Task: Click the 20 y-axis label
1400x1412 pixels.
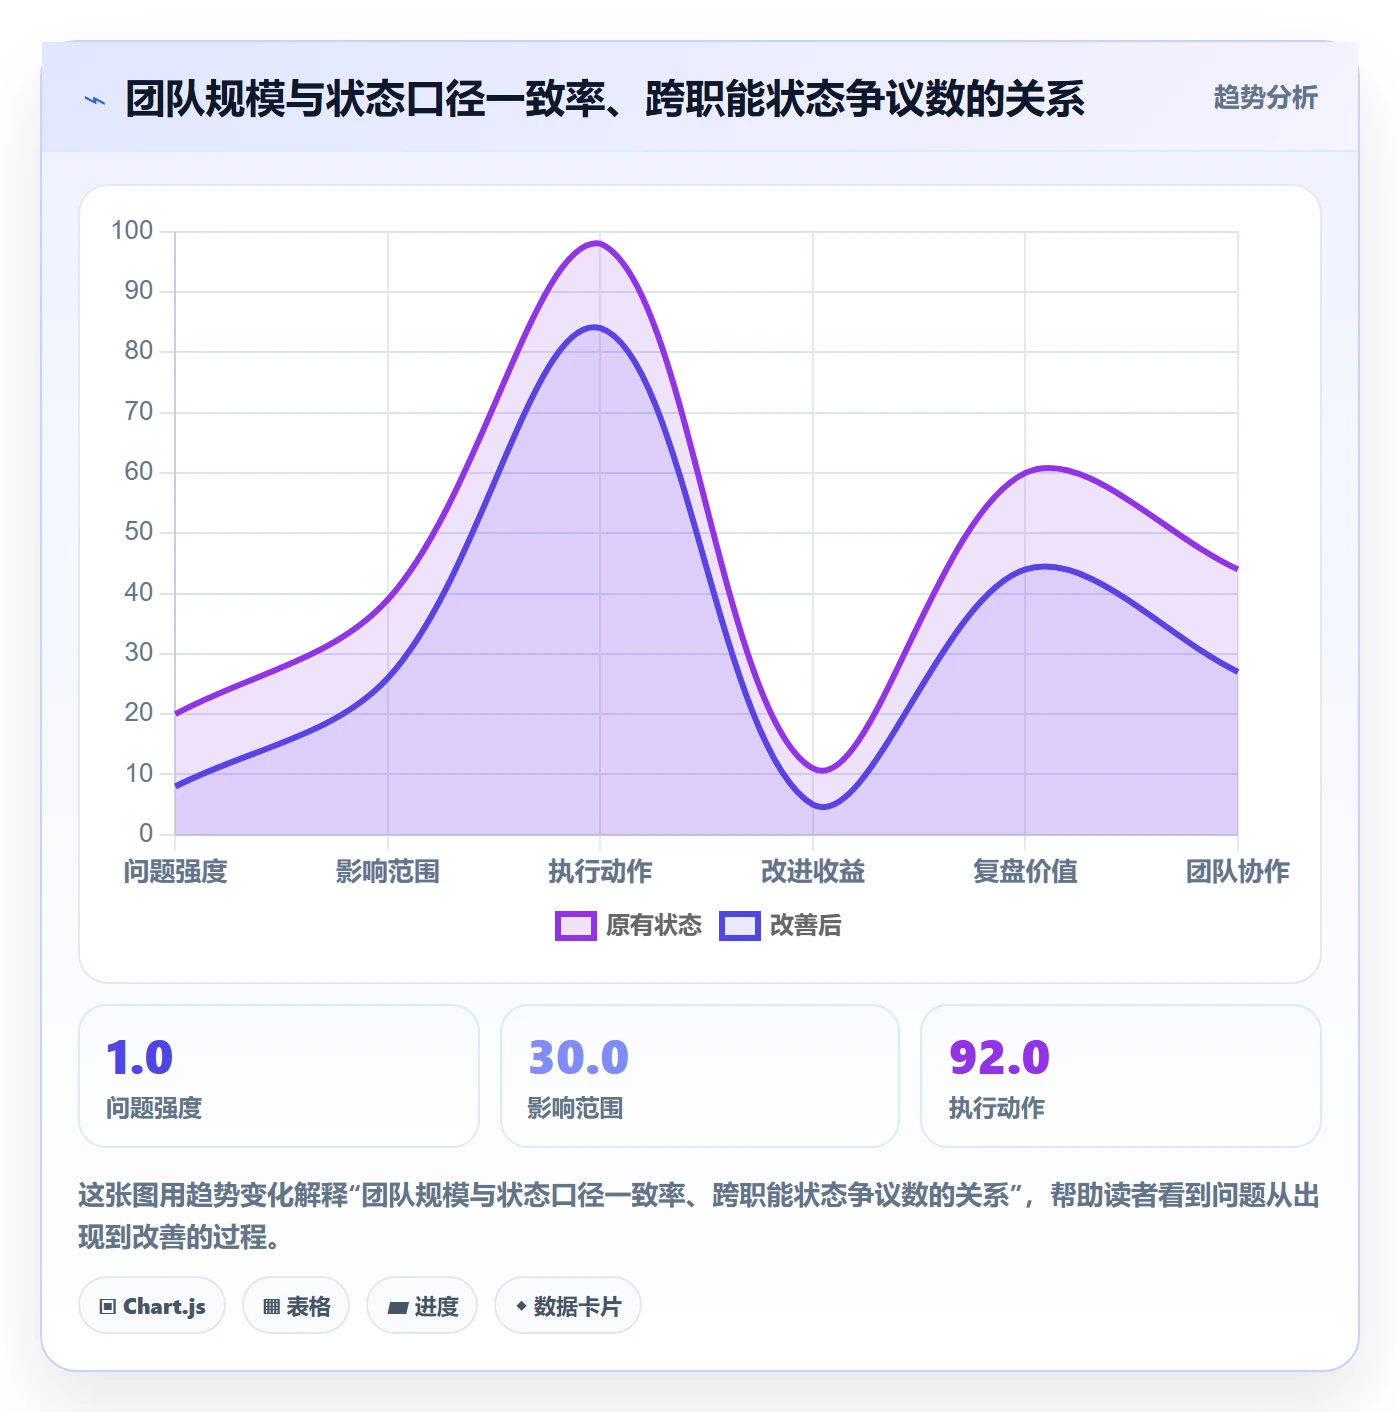Action: [x=139, y=713]
